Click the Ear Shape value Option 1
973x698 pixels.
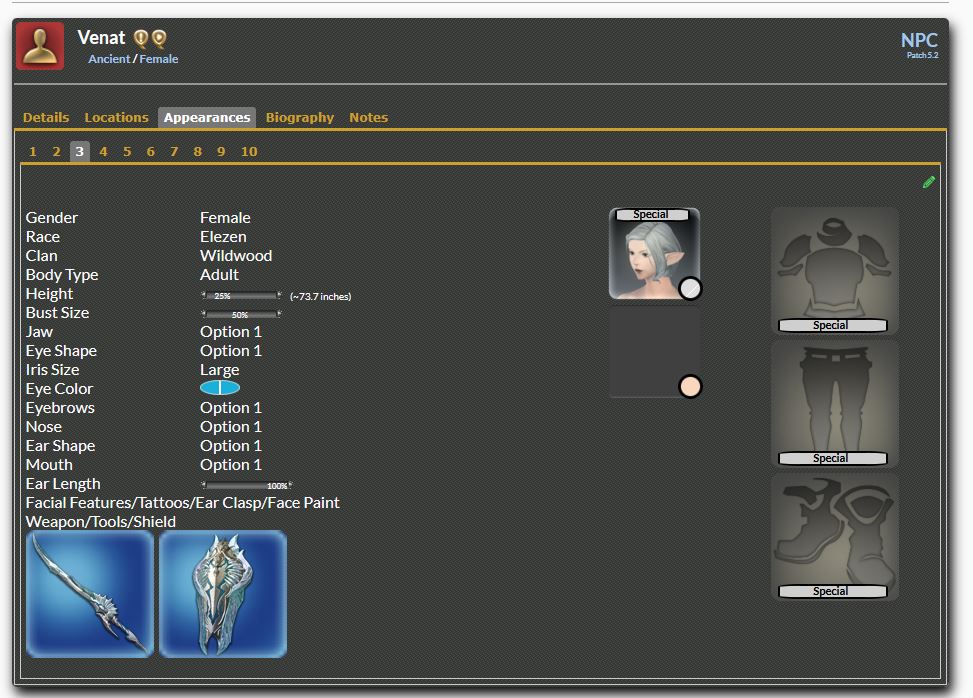(231, 445)
